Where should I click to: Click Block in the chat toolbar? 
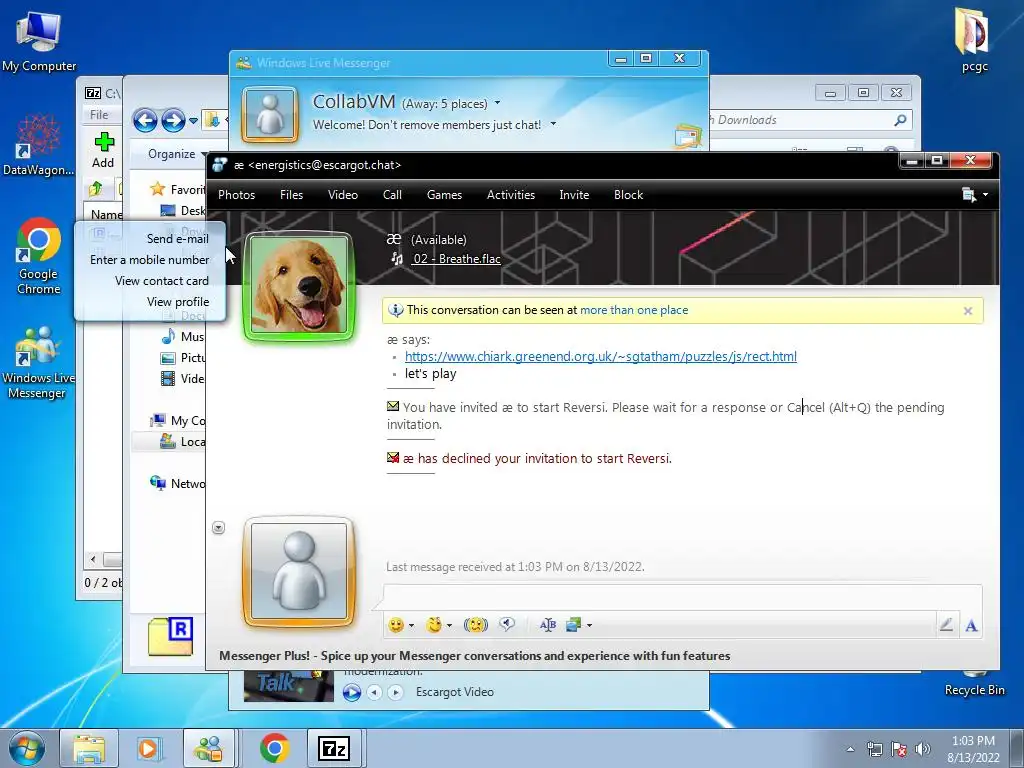[x=628, y=195]
